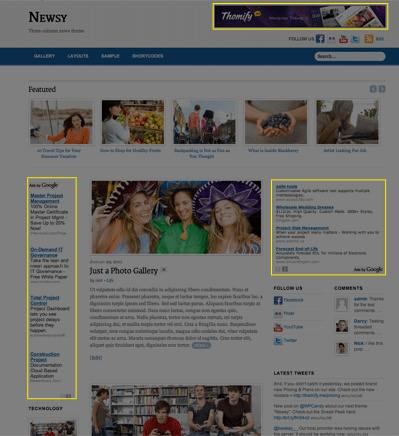Viewport: 399px width, 436px height.
Task: Show previous Featured posts with left arrow
Action: [373, 89]
